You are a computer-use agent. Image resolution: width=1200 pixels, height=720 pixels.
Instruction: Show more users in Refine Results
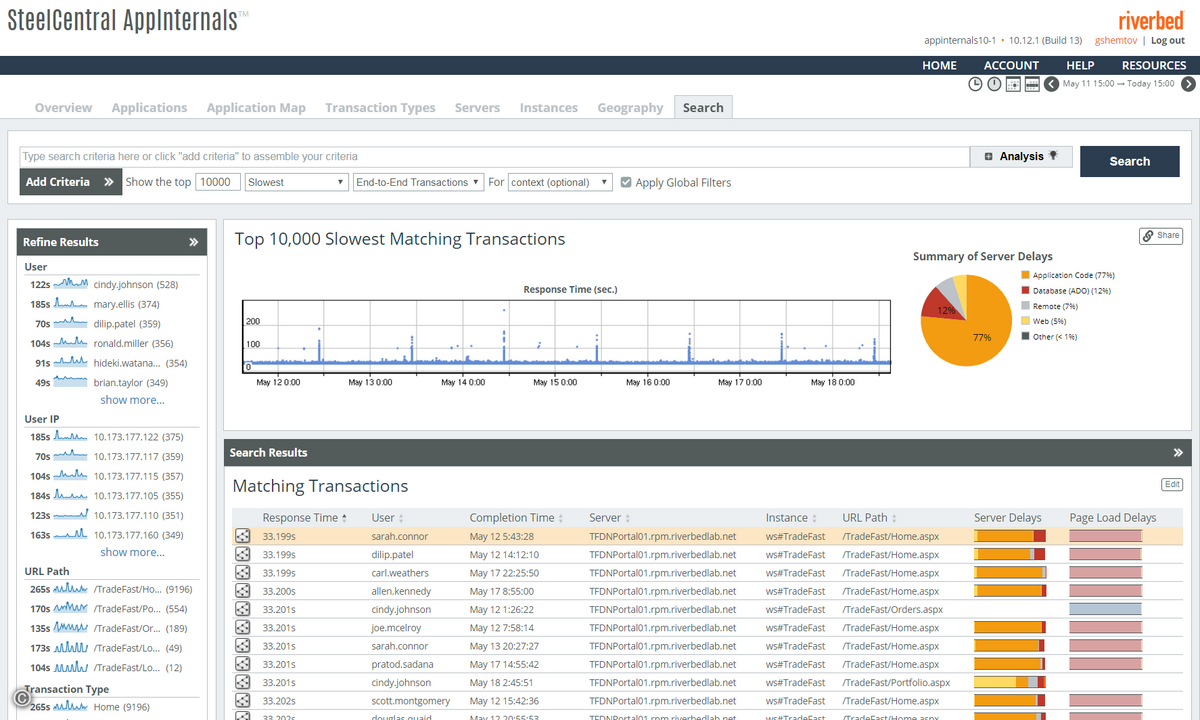pos(132,400)
